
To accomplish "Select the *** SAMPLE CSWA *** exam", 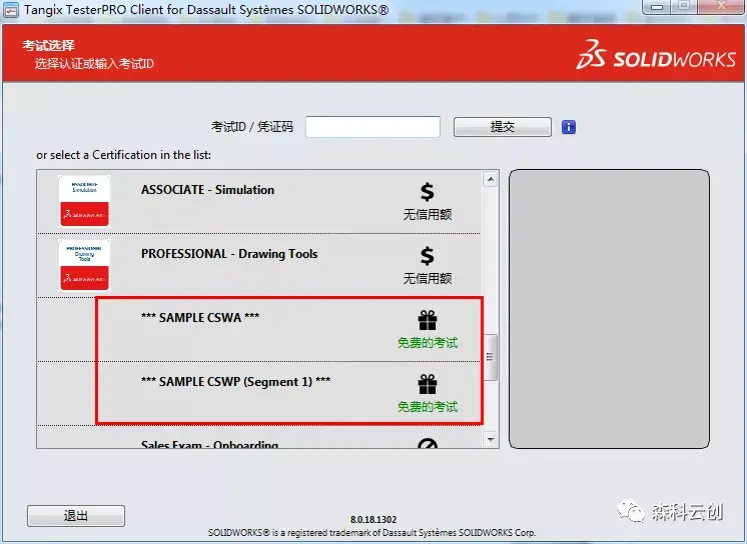I will [260, 330].
